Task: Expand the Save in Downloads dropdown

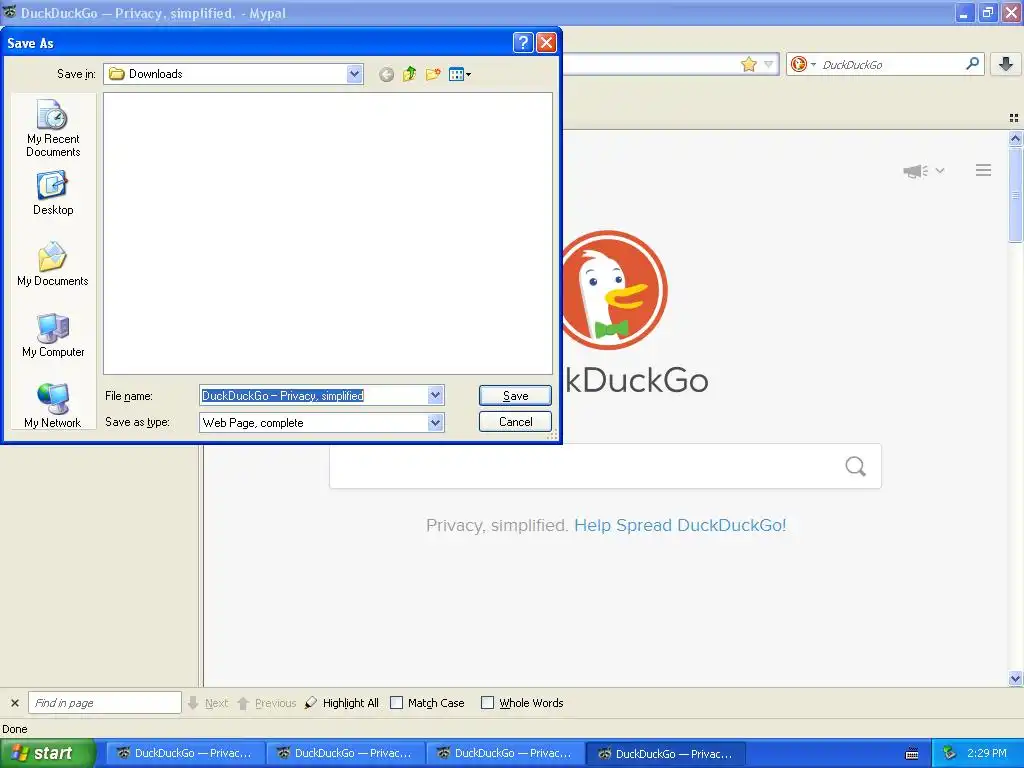Action: [355, 74]
